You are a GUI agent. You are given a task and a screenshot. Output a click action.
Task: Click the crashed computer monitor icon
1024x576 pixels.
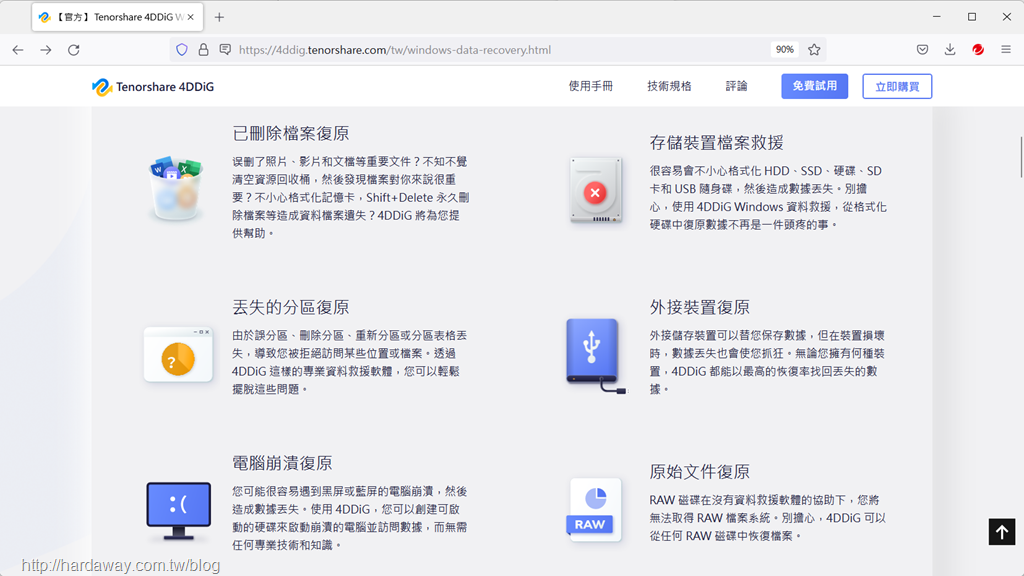click(x=178, y=511)
